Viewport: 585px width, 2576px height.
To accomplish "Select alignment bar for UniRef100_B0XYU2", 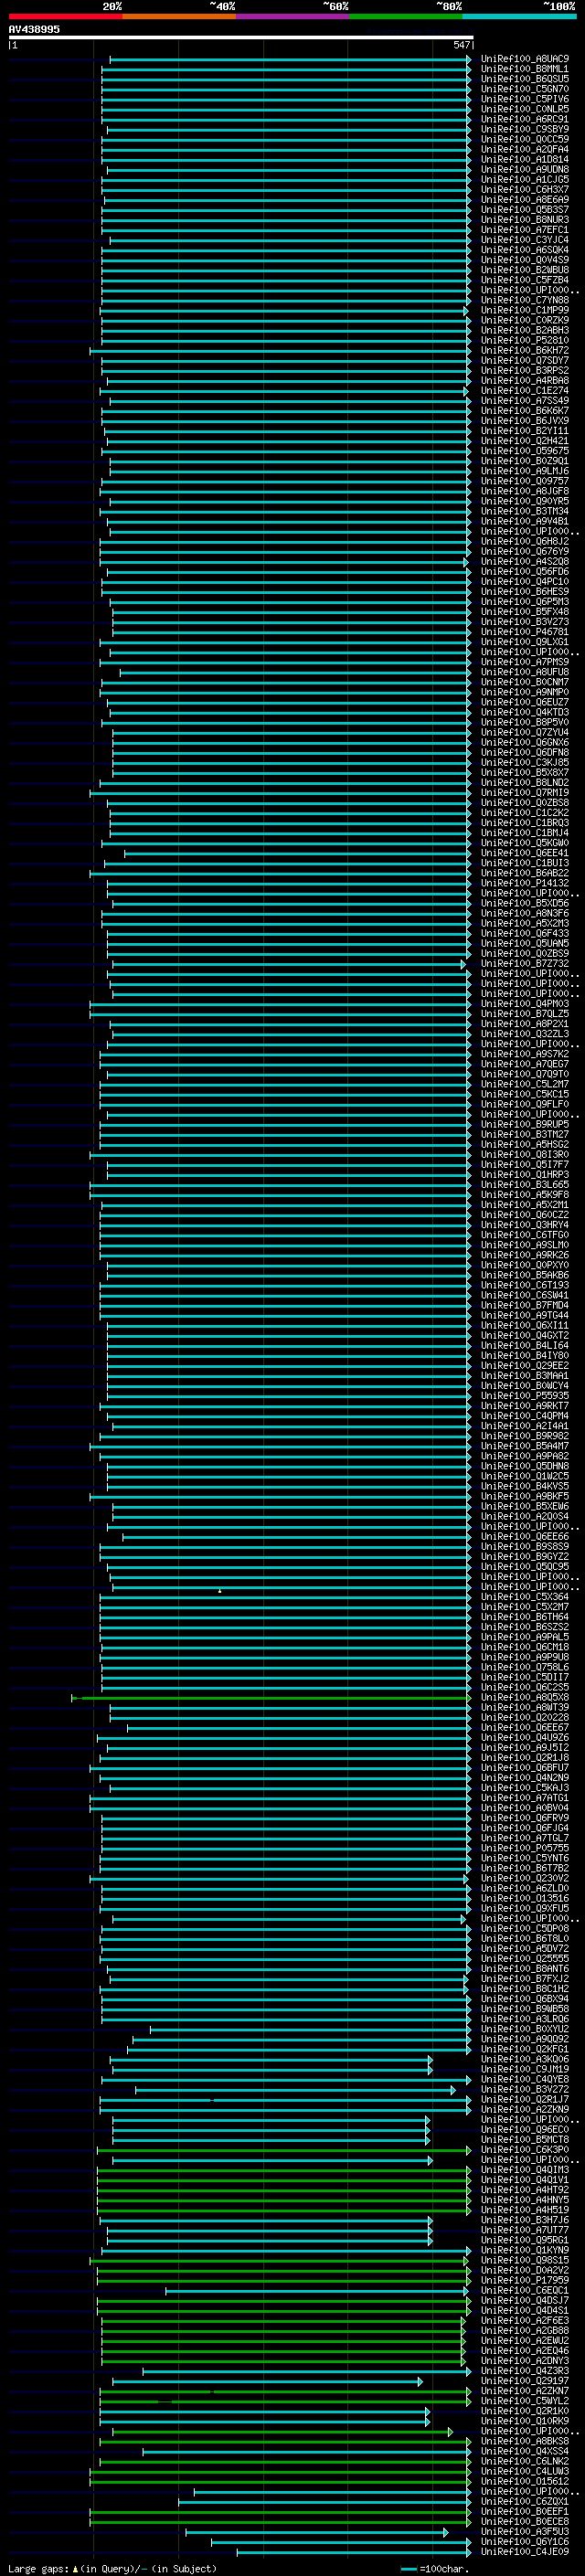I will (x=310, y=2030).
